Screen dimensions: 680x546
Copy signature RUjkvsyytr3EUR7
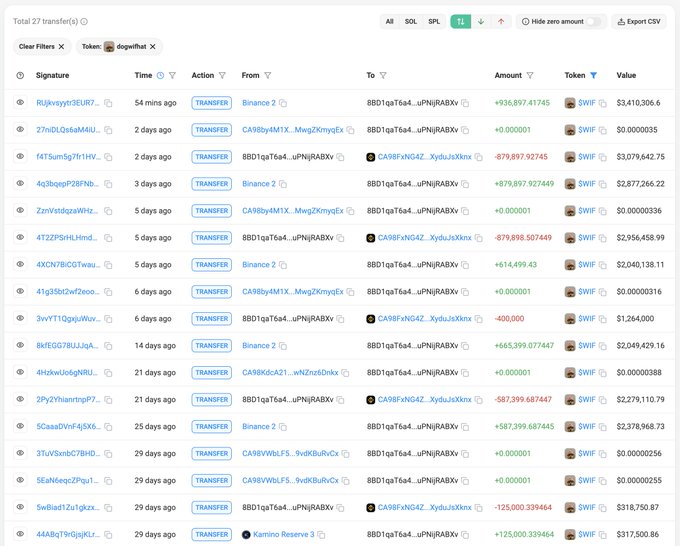tap(108, 103)
